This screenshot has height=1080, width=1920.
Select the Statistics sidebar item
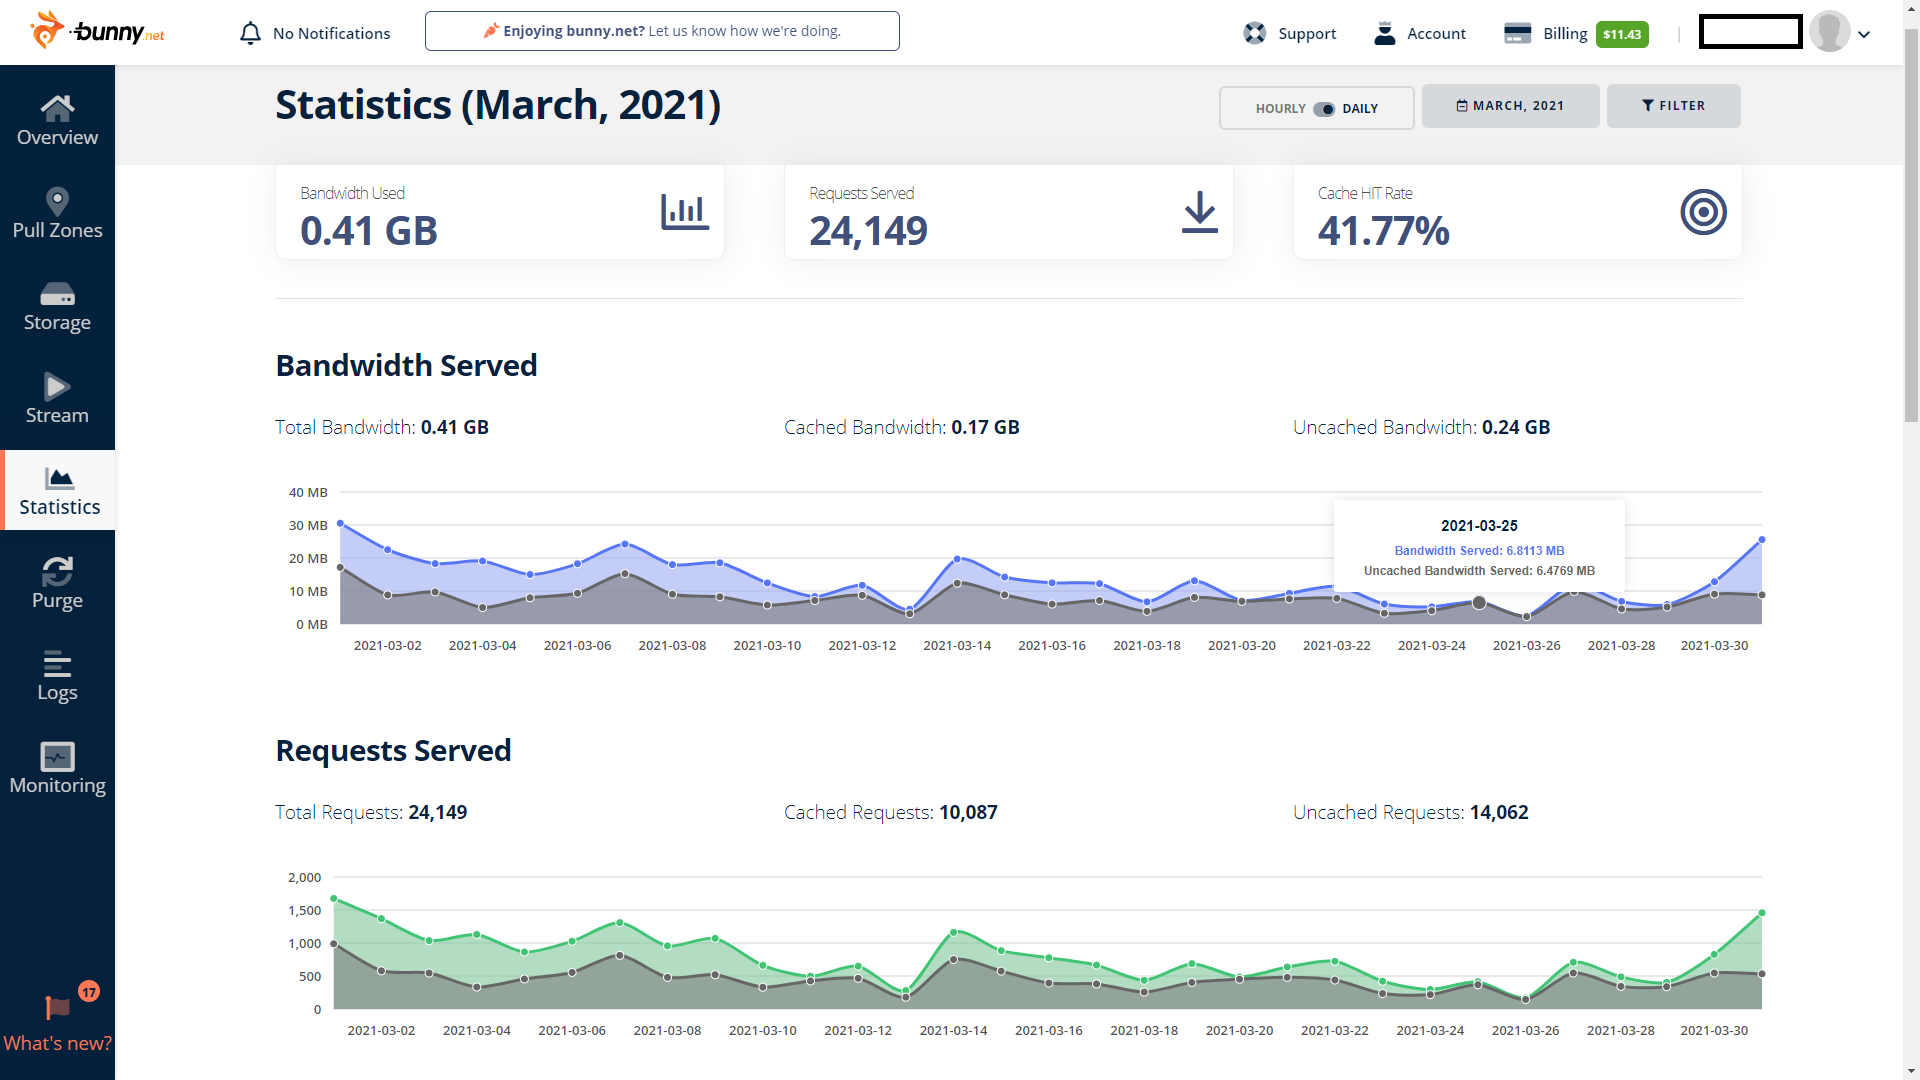point(58,490)
